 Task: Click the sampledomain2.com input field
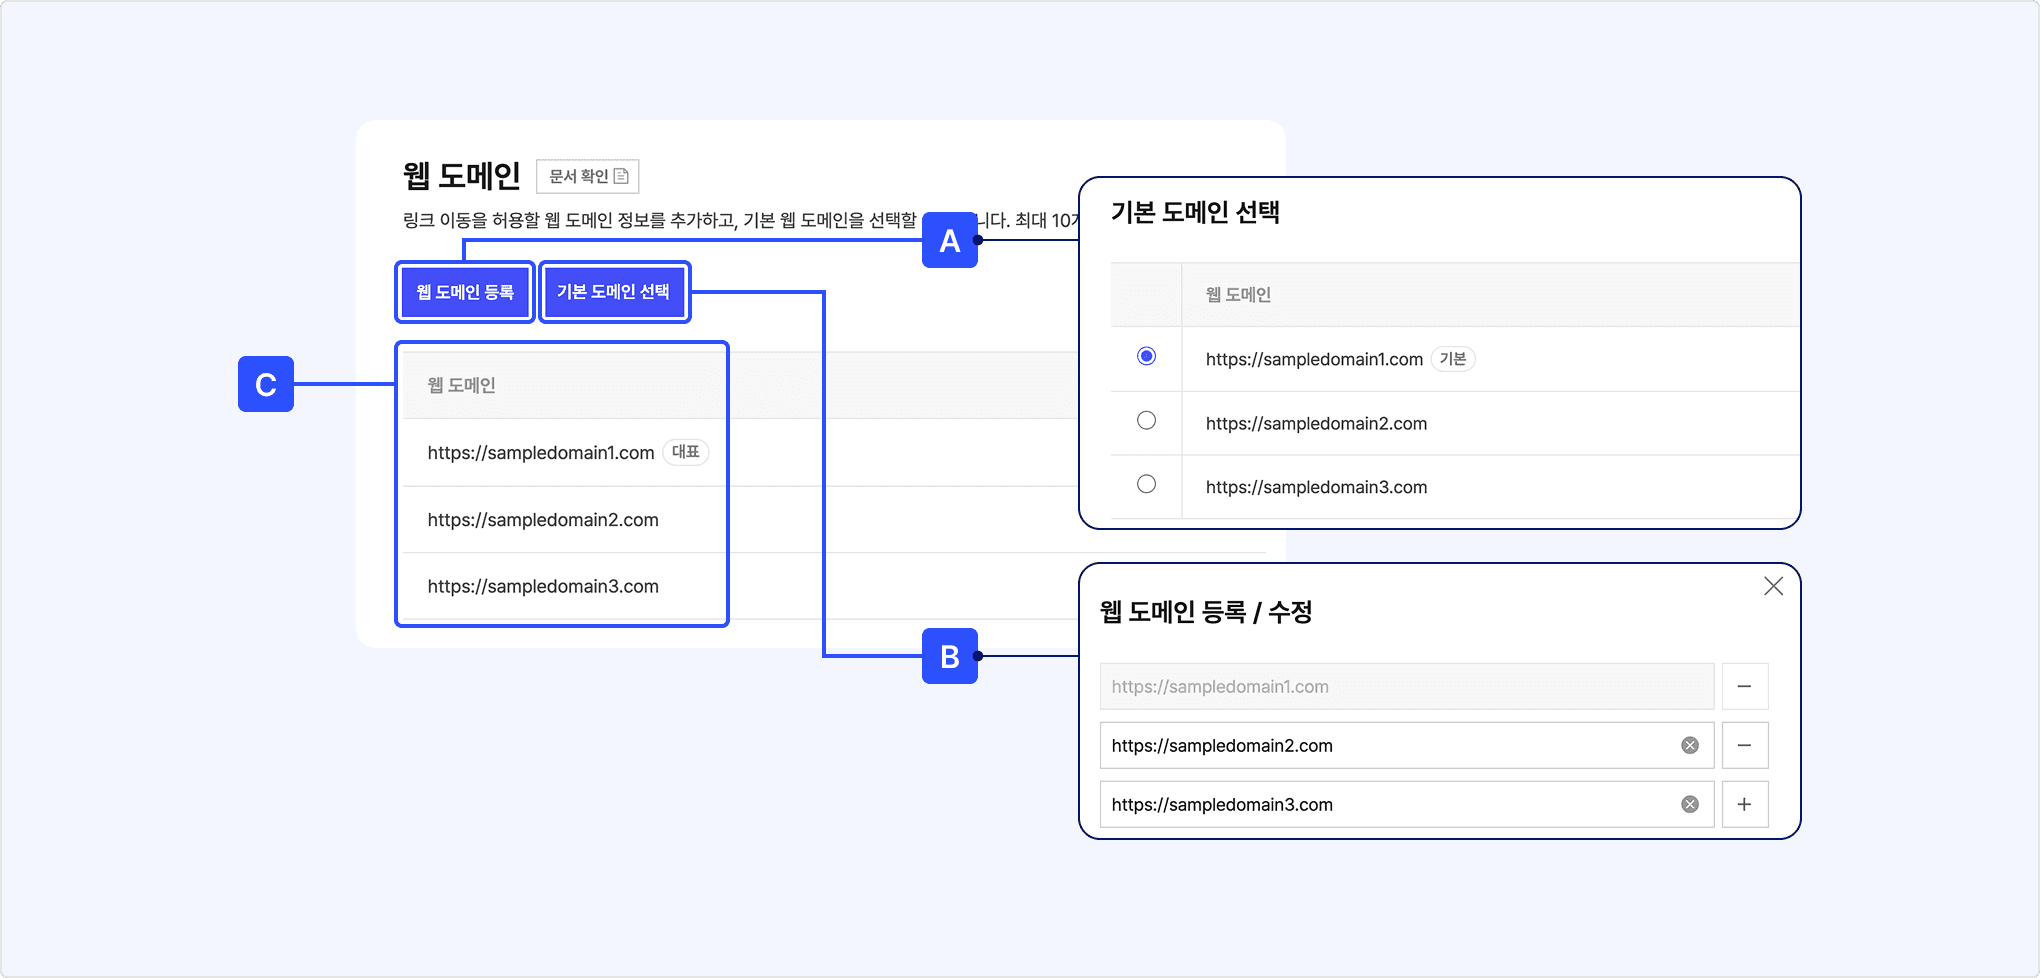pyautogui.click(x=1380, y=746)
